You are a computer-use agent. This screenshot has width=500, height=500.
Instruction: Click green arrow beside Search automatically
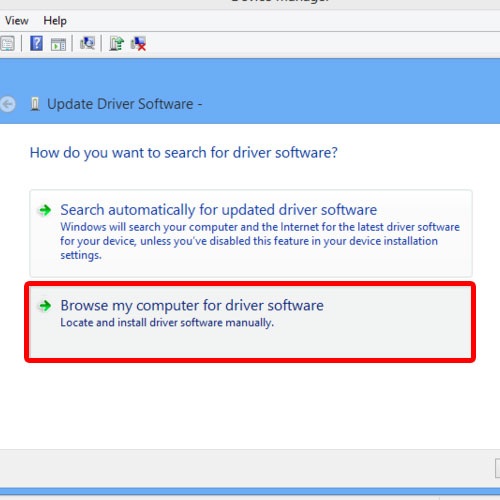(x=45, y=210)
